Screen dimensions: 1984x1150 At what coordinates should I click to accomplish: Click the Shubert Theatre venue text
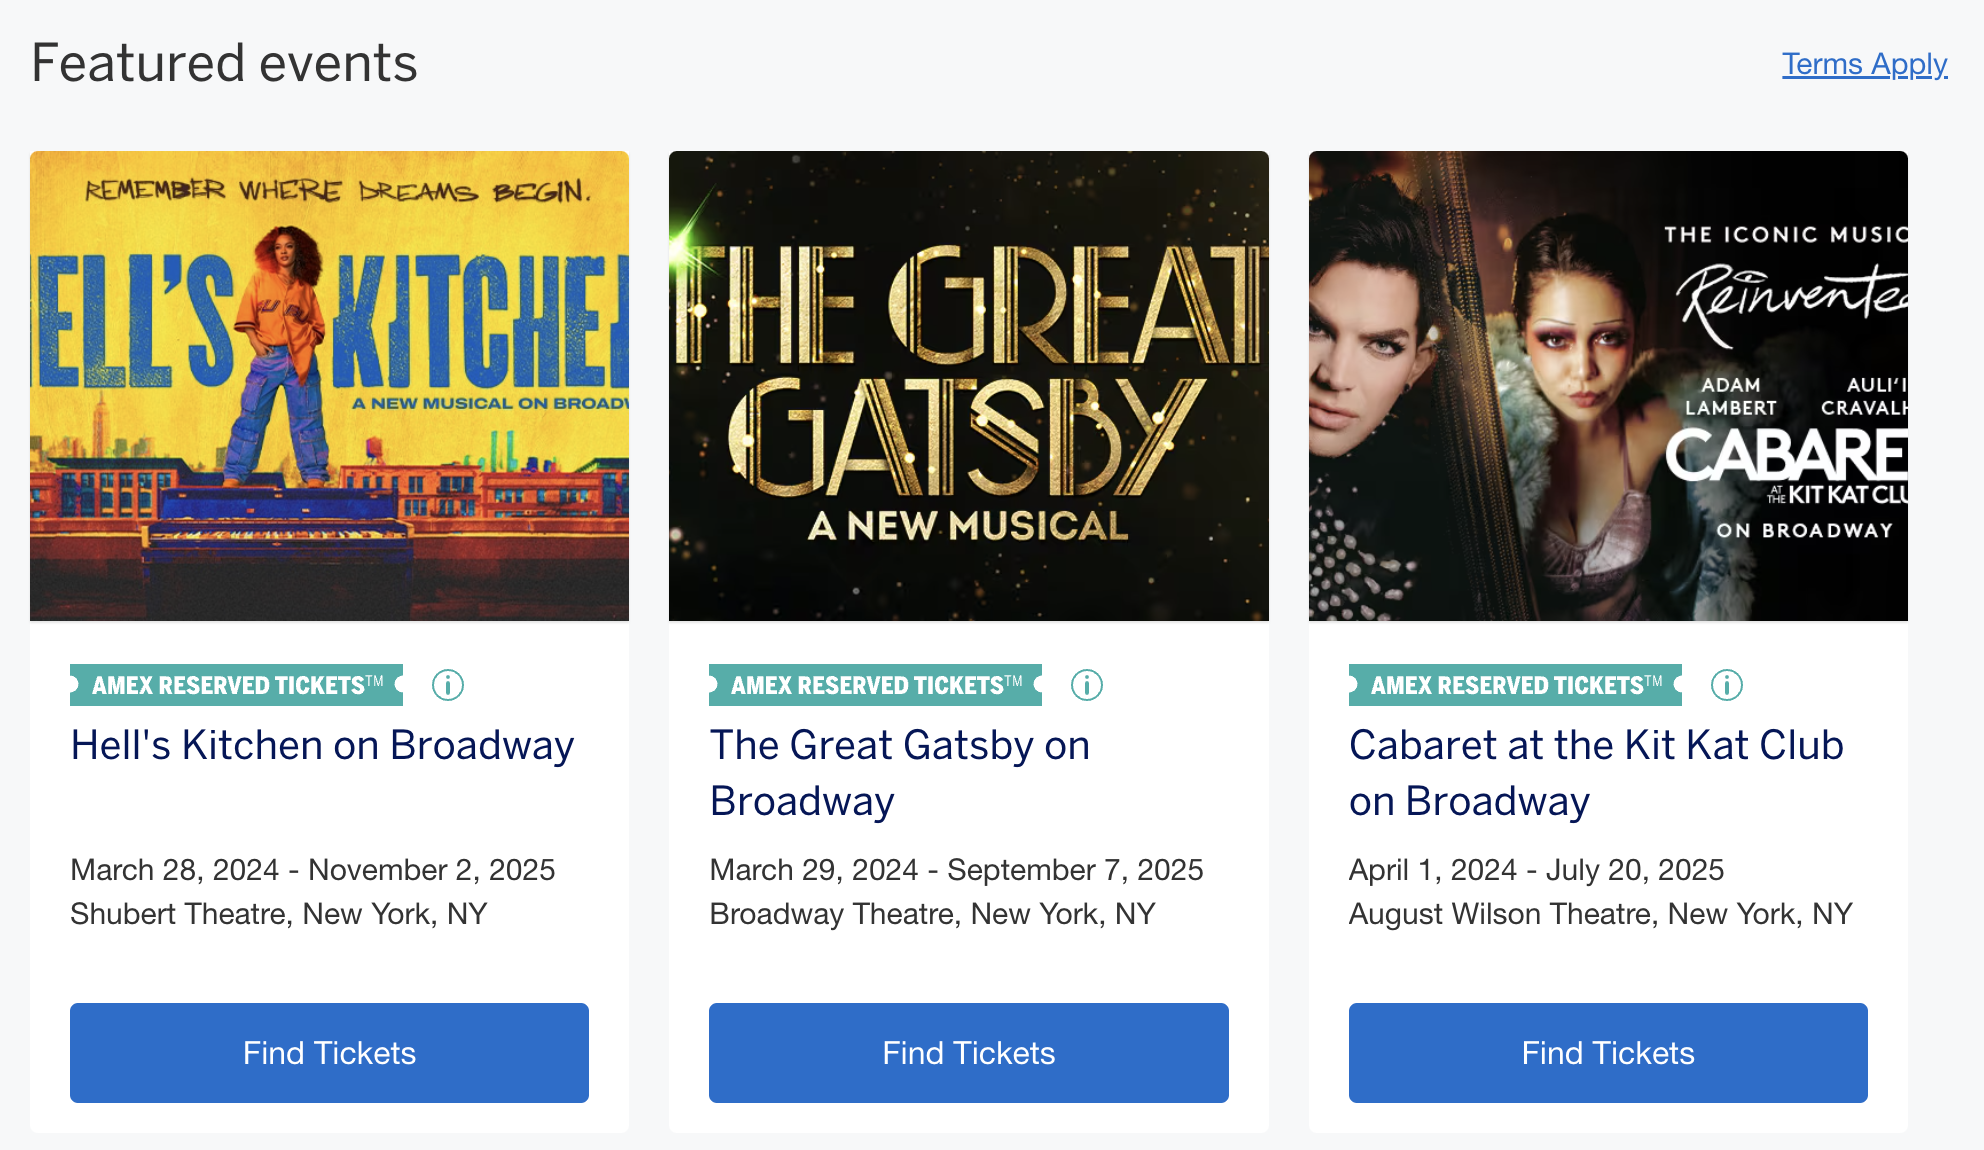[278, 913]
